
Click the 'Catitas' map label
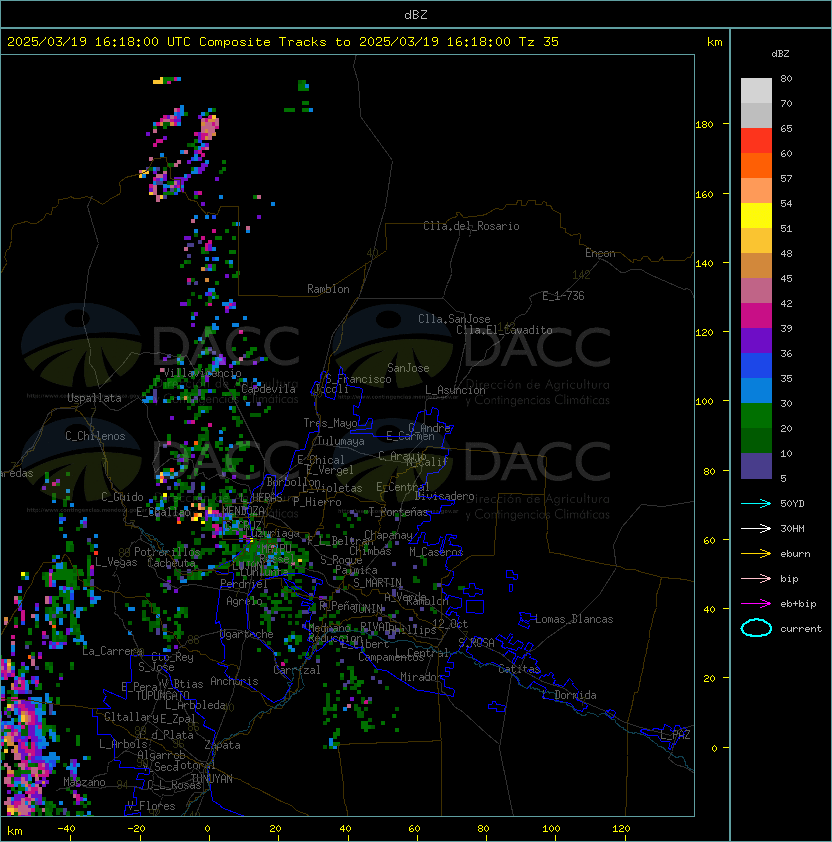519,669
